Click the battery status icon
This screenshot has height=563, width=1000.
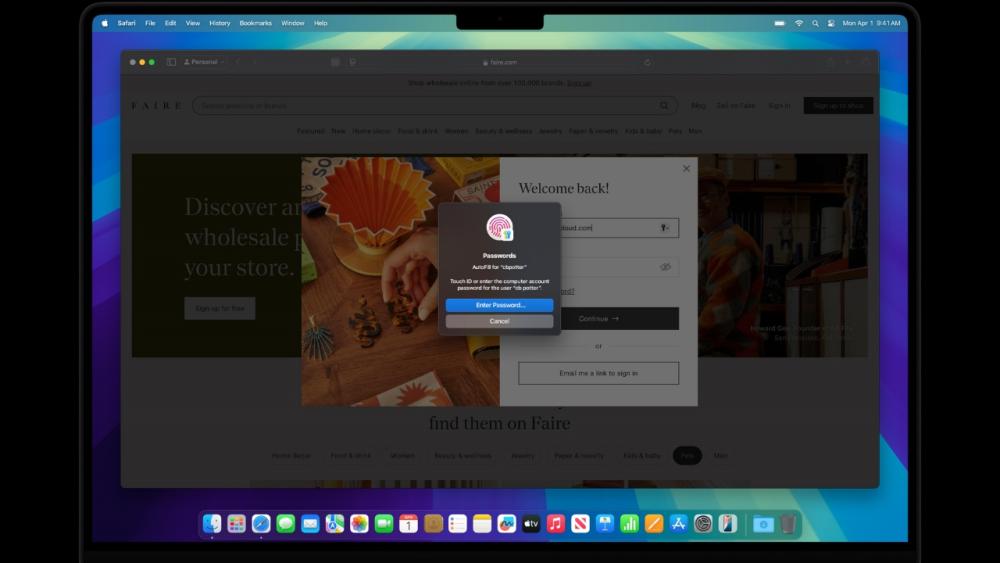[x=779, y=23]
